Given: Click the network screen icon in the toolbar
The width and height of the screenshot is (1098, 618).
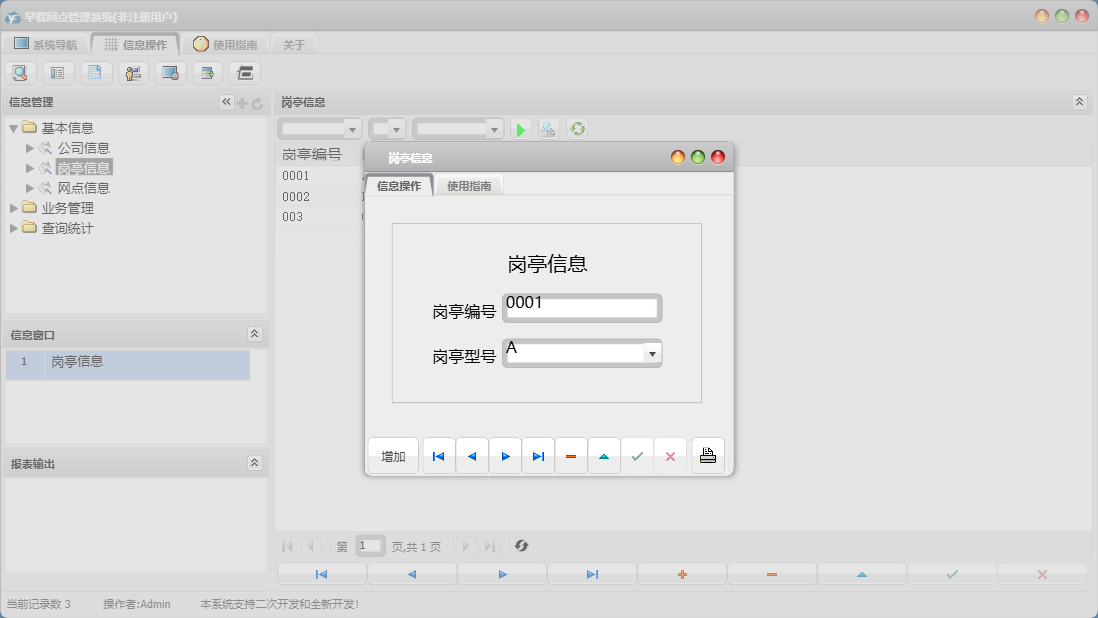Looking at the screenshot, I should coord(170,72).
